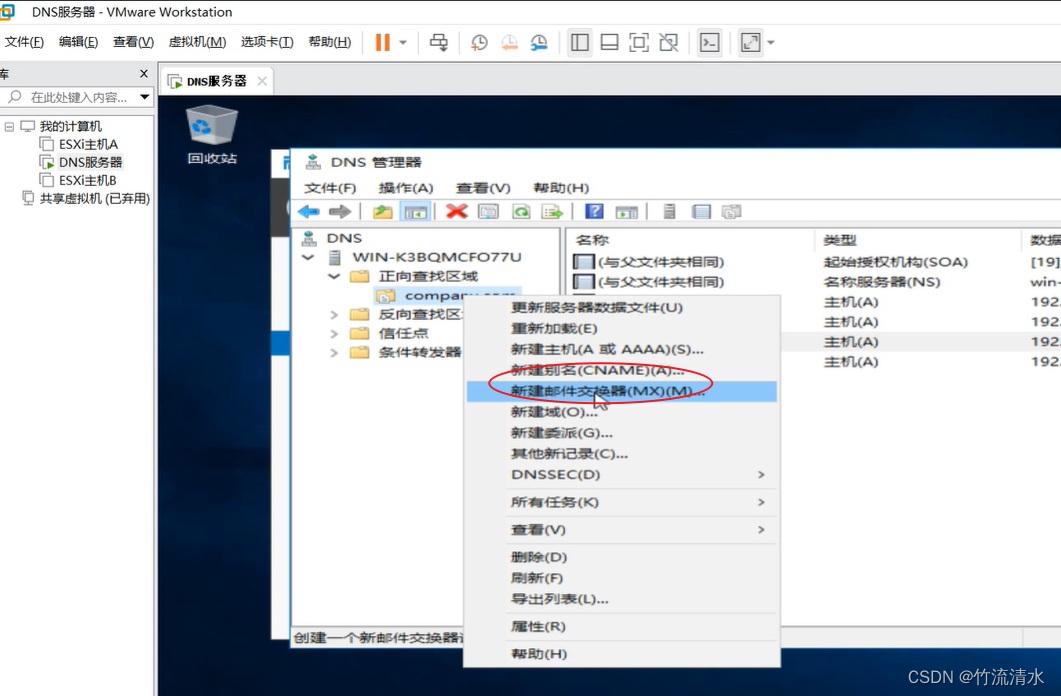
Task: Click the revert to snapshot icon
Action: (x=509, y=43)
